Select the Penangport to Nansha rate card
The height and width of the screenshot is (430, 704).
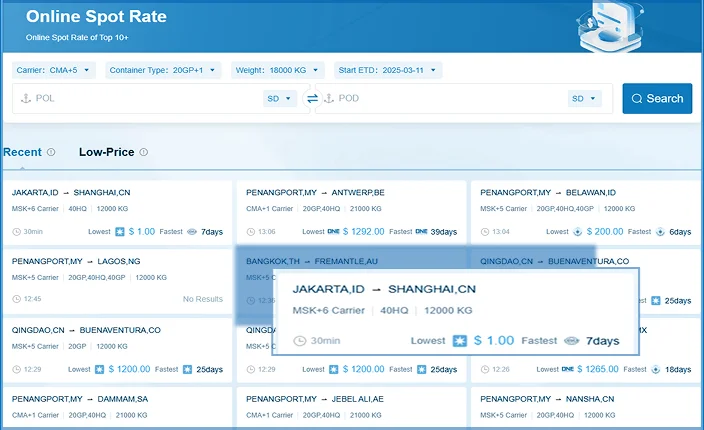click(584, 408)
